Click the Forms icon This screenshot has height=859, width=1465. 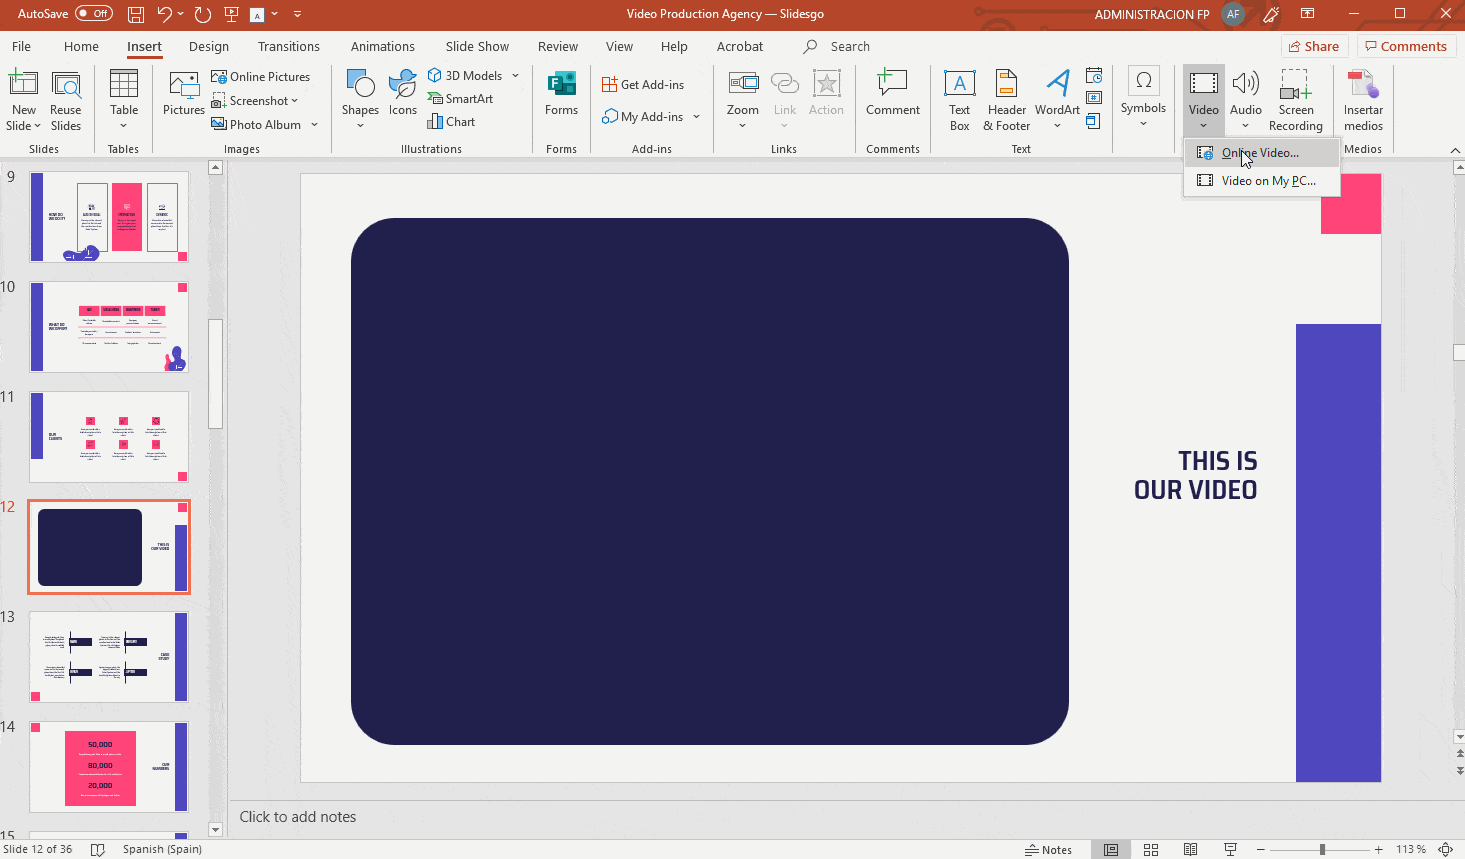pyautogui.click(x=561, y=94)
